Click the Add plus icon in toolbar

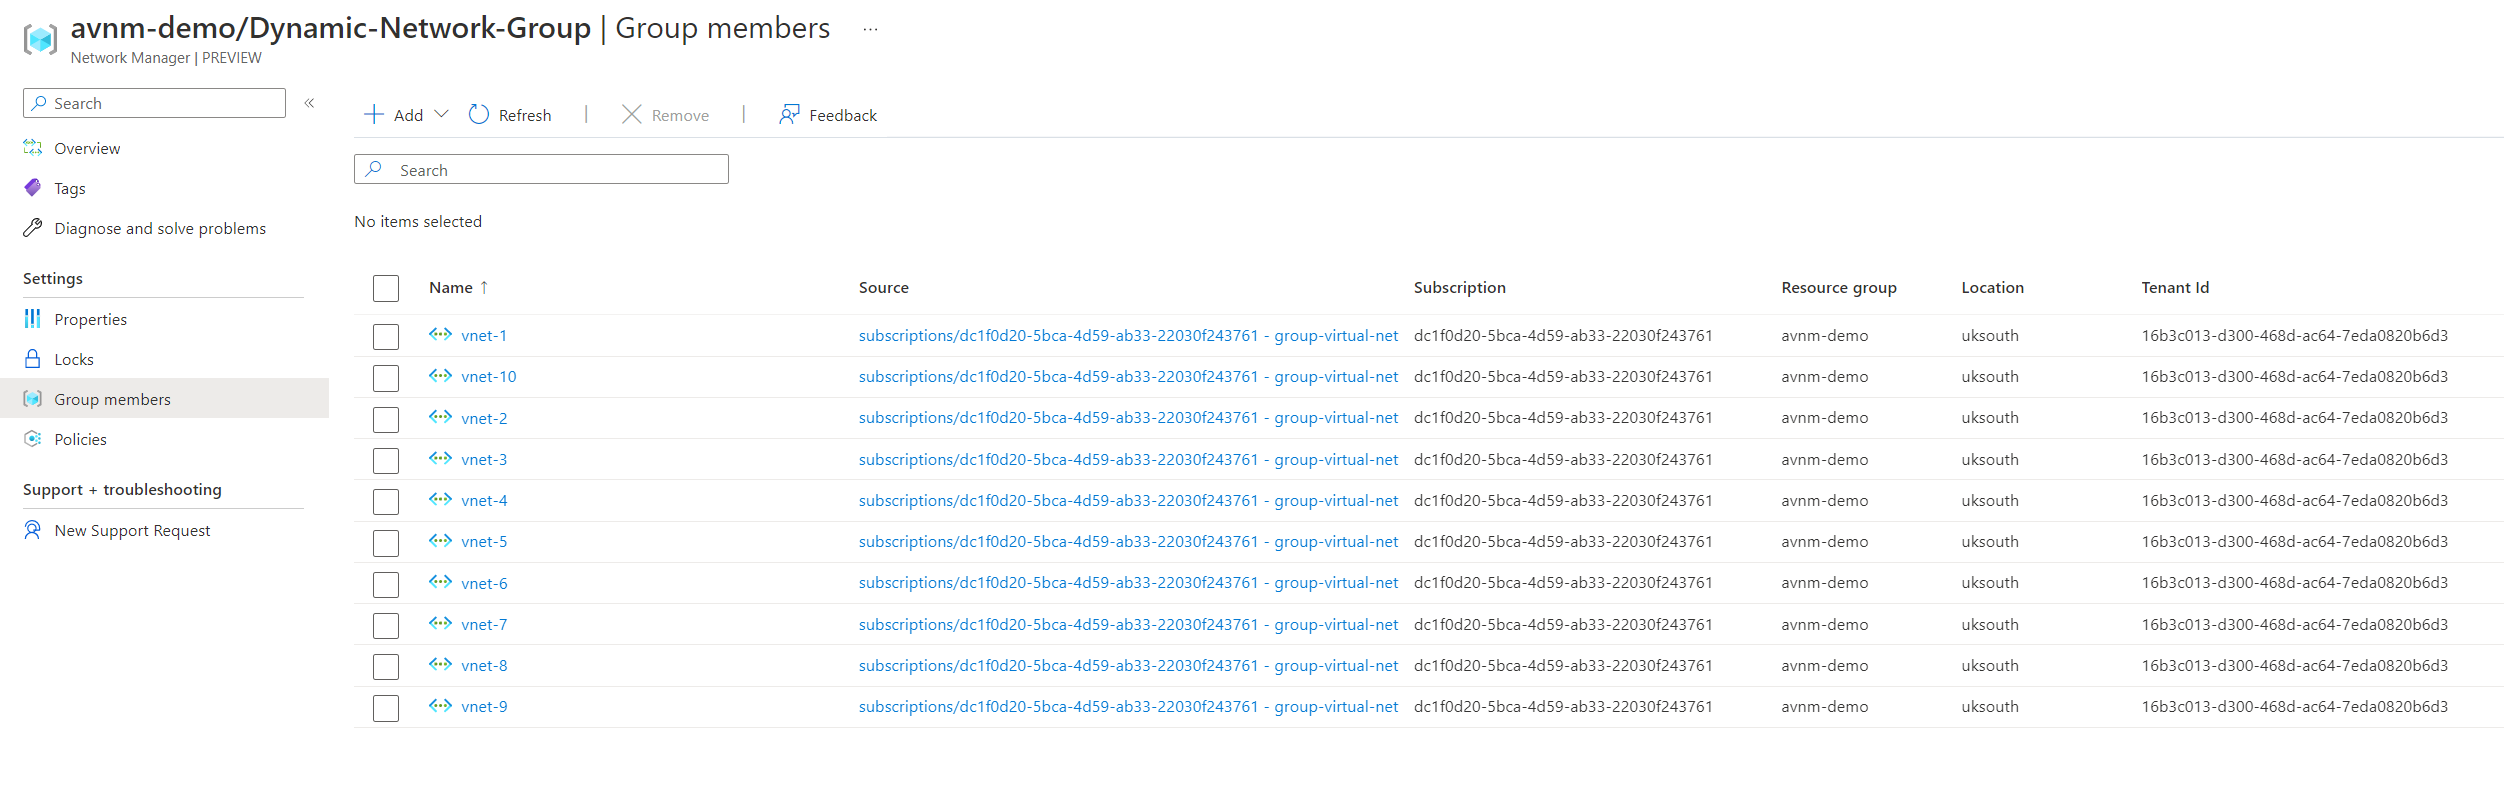coord(374,115)
